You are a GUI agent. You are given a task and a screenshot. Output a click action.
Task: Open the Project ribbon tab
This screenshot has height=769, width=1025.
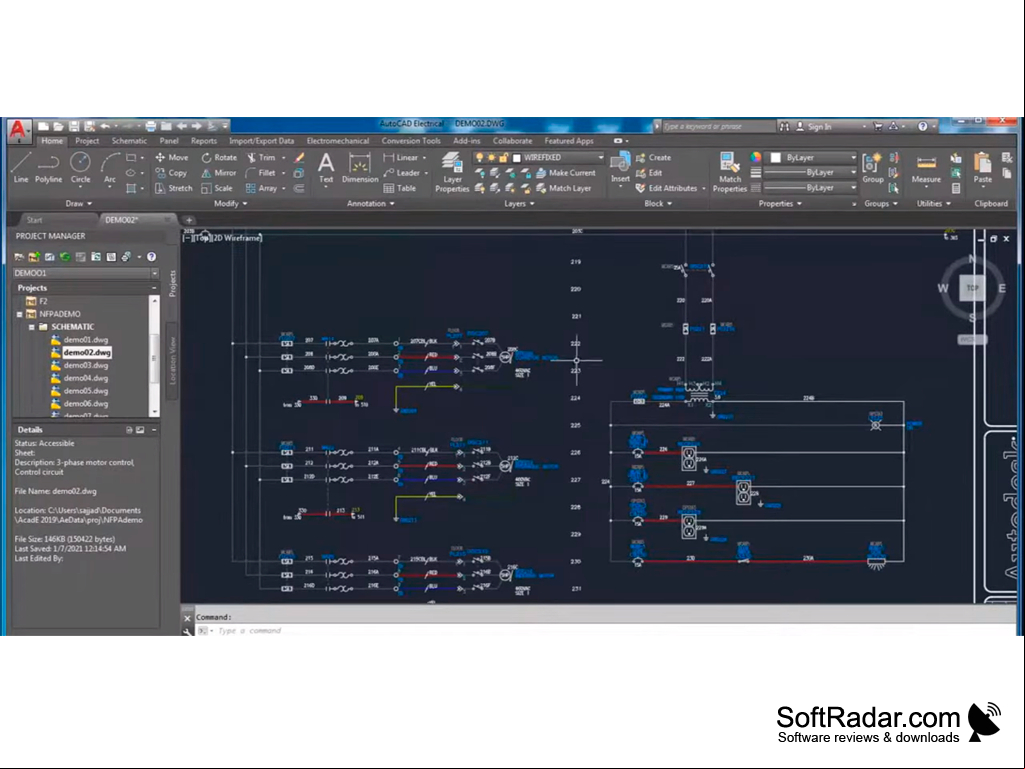(87, 141)
